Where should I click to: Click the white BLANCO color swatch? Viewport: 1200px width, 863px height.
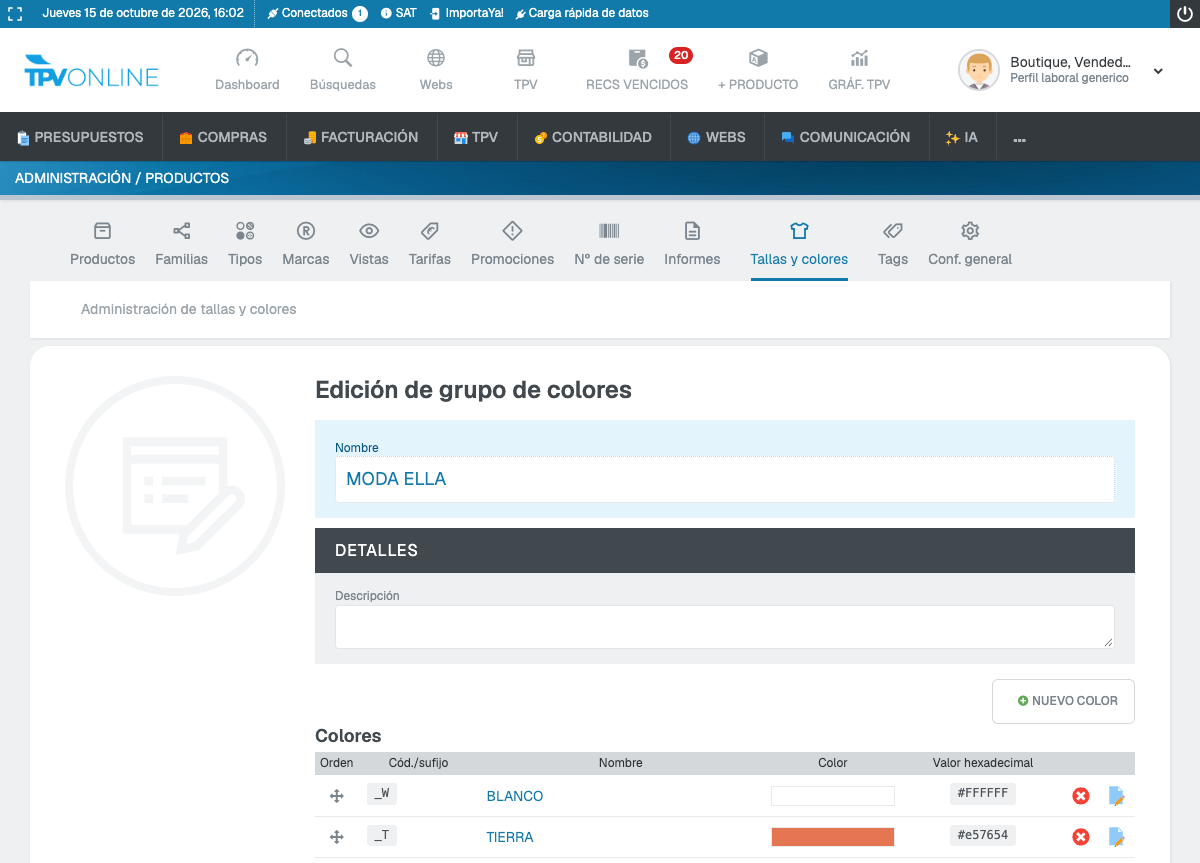[x=832, y=796]
